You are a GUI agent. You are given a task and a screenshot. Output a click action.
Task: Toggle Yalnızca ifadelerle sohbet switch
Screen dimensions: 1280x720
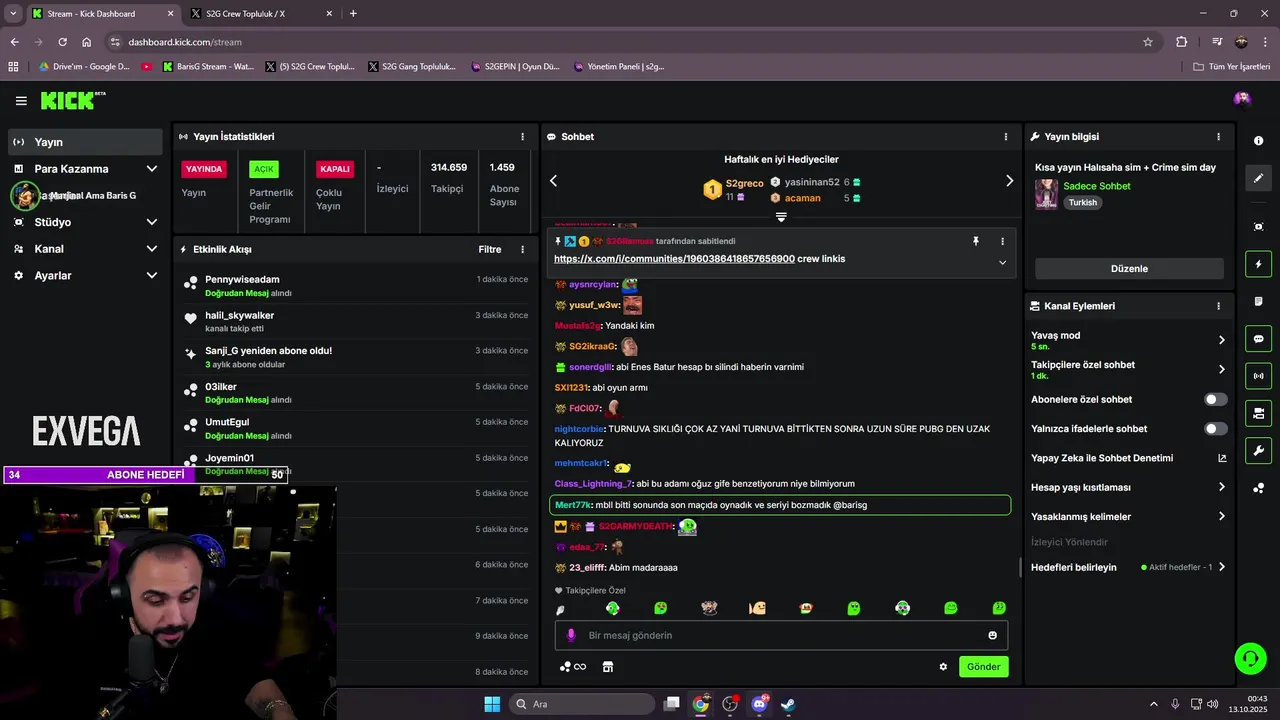pos(1215,429)
